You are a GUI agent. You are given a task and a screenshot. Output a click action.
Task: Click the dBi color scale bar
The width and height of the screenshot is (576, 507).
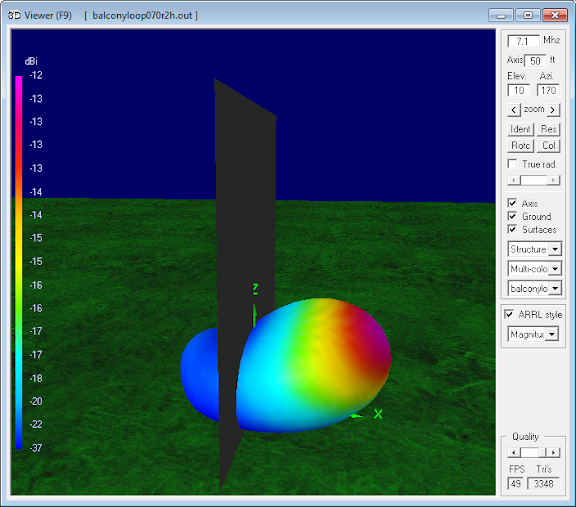(x=19, y=262)
